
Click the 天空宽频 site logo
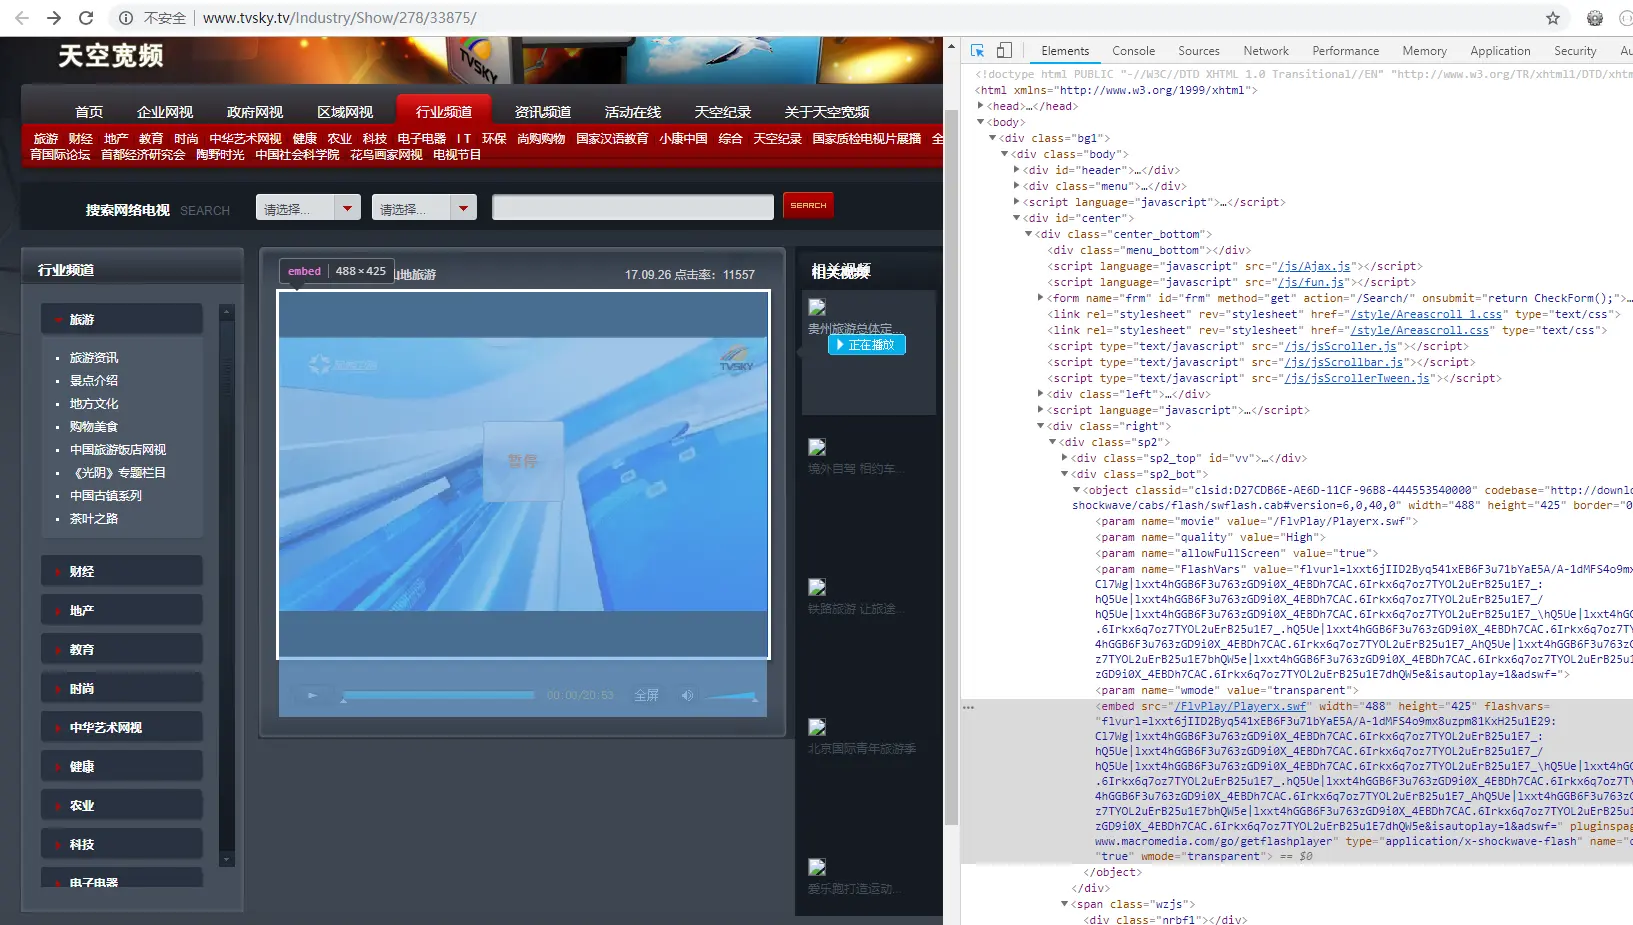point(110,56)
